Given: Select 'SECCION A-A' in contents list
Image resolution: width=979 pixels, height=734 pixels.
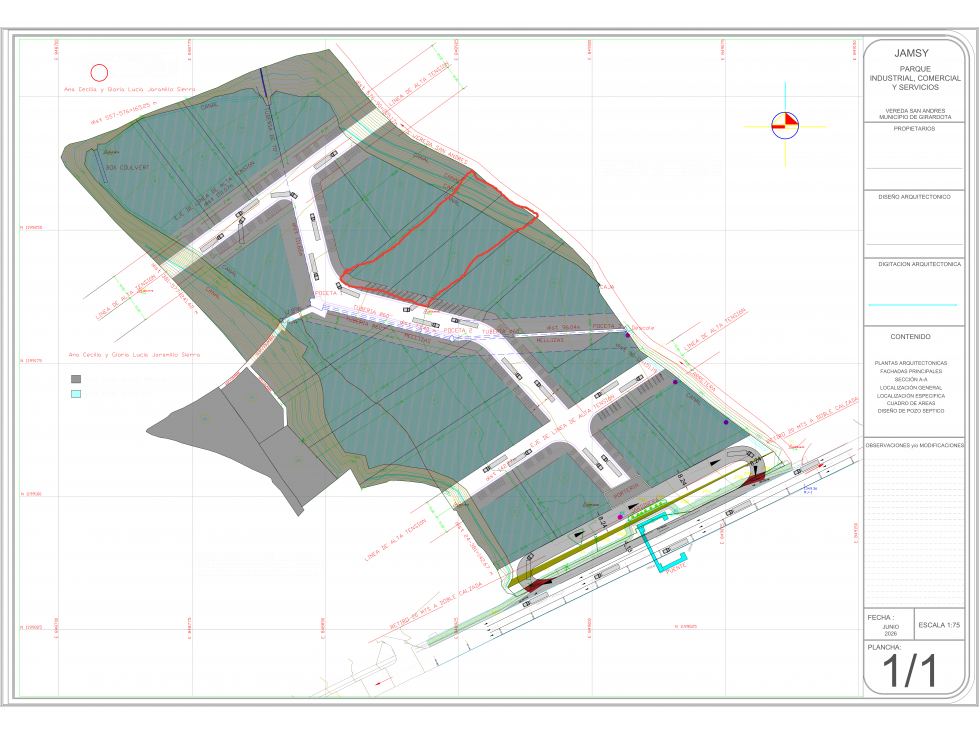Looking at the screenshot, I should tap(911, 379).
